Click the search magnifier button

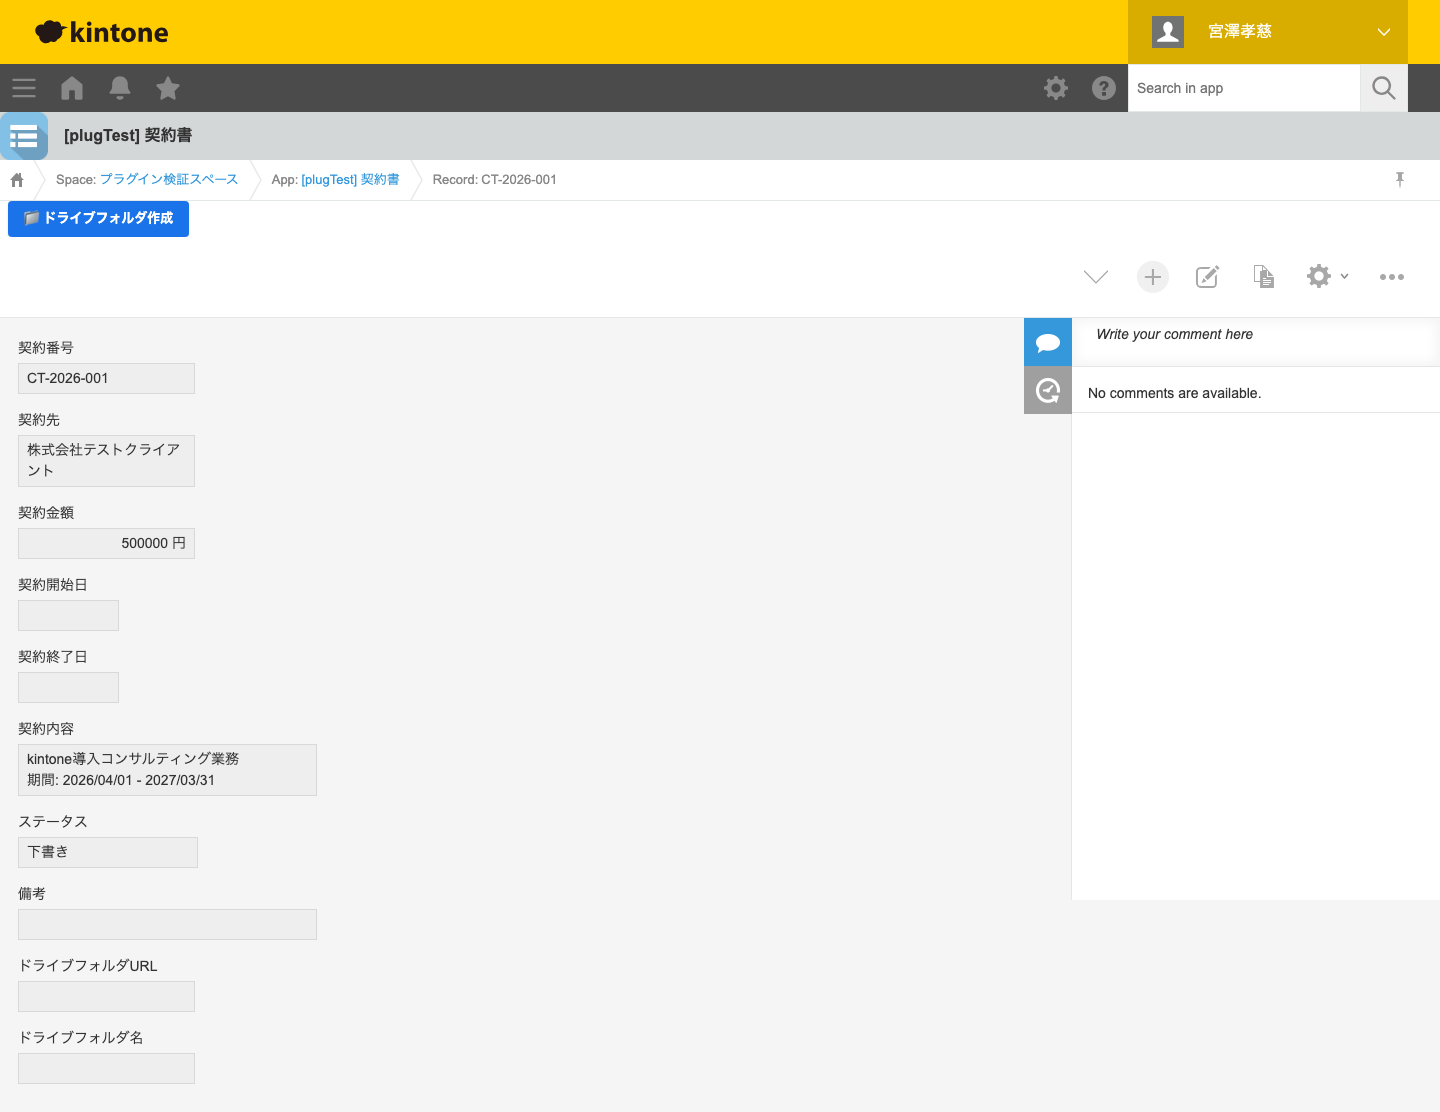[x=1384, y=88]
